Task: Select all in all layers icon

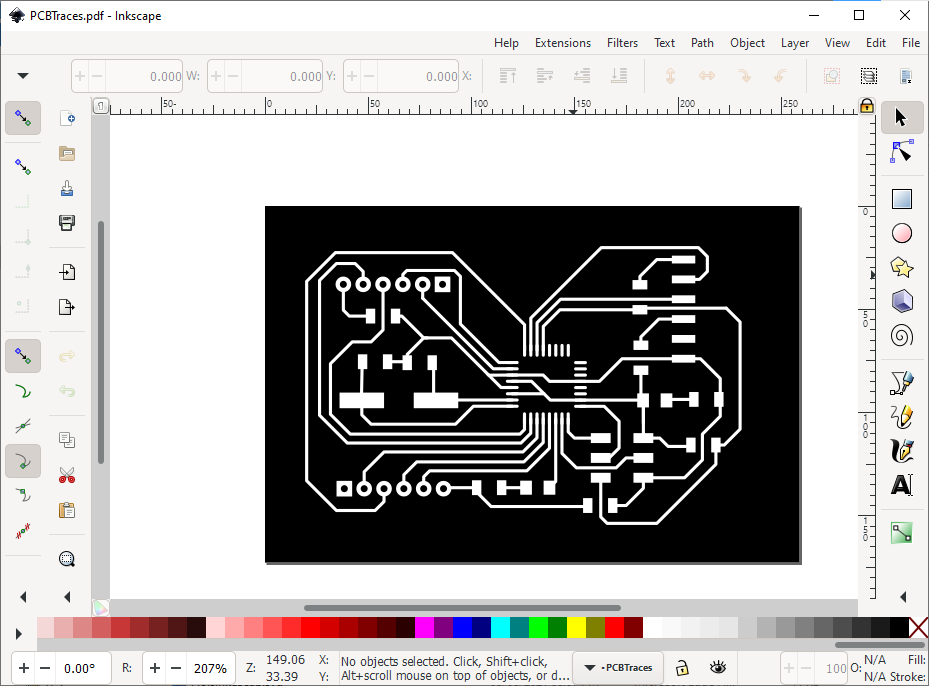Action: pos(869,76)
